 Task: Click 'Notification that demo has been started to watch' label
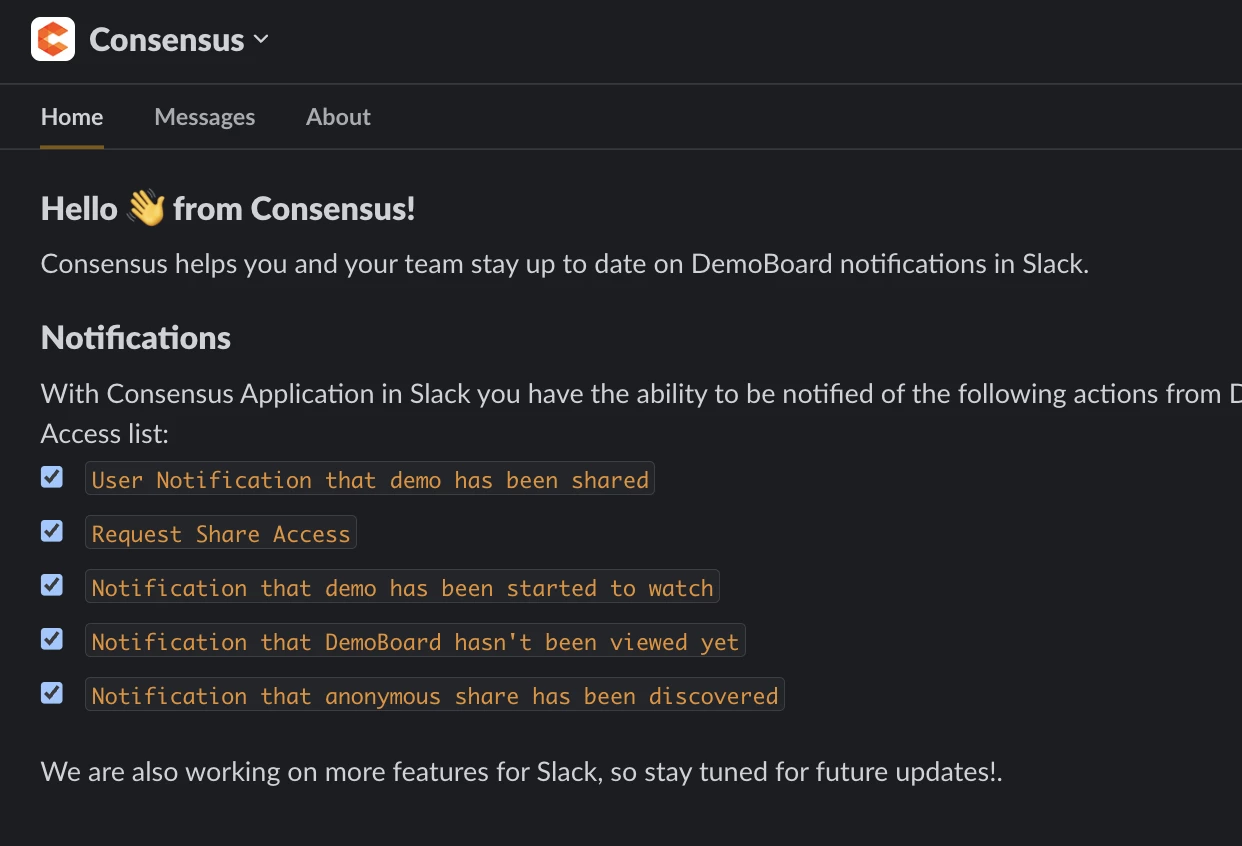point(402,588)
